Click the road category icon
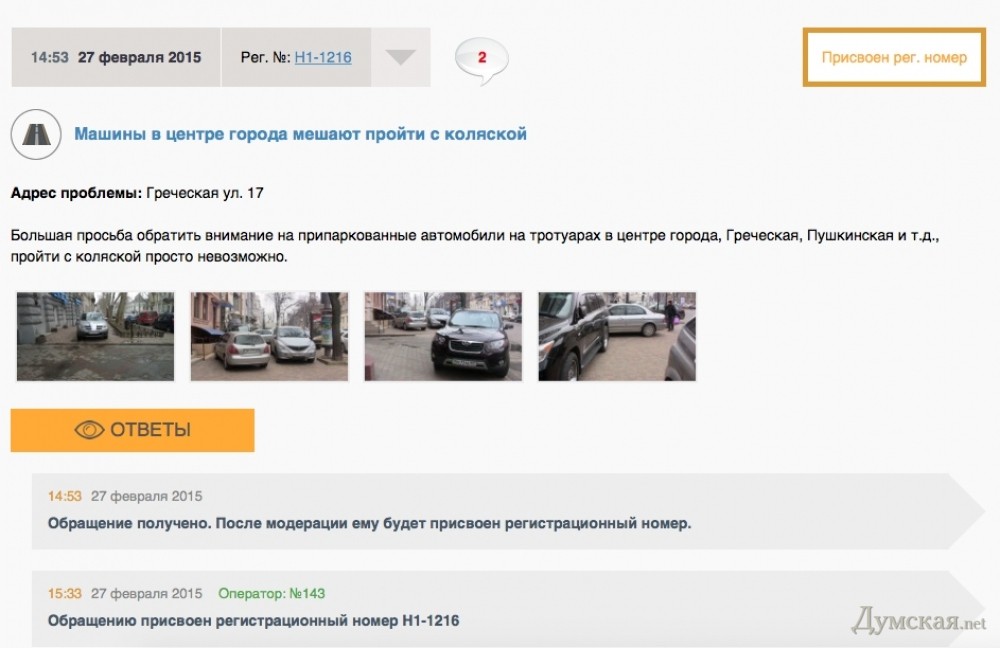Screen dimensions: 1000x648 click(x=36, y=135)
